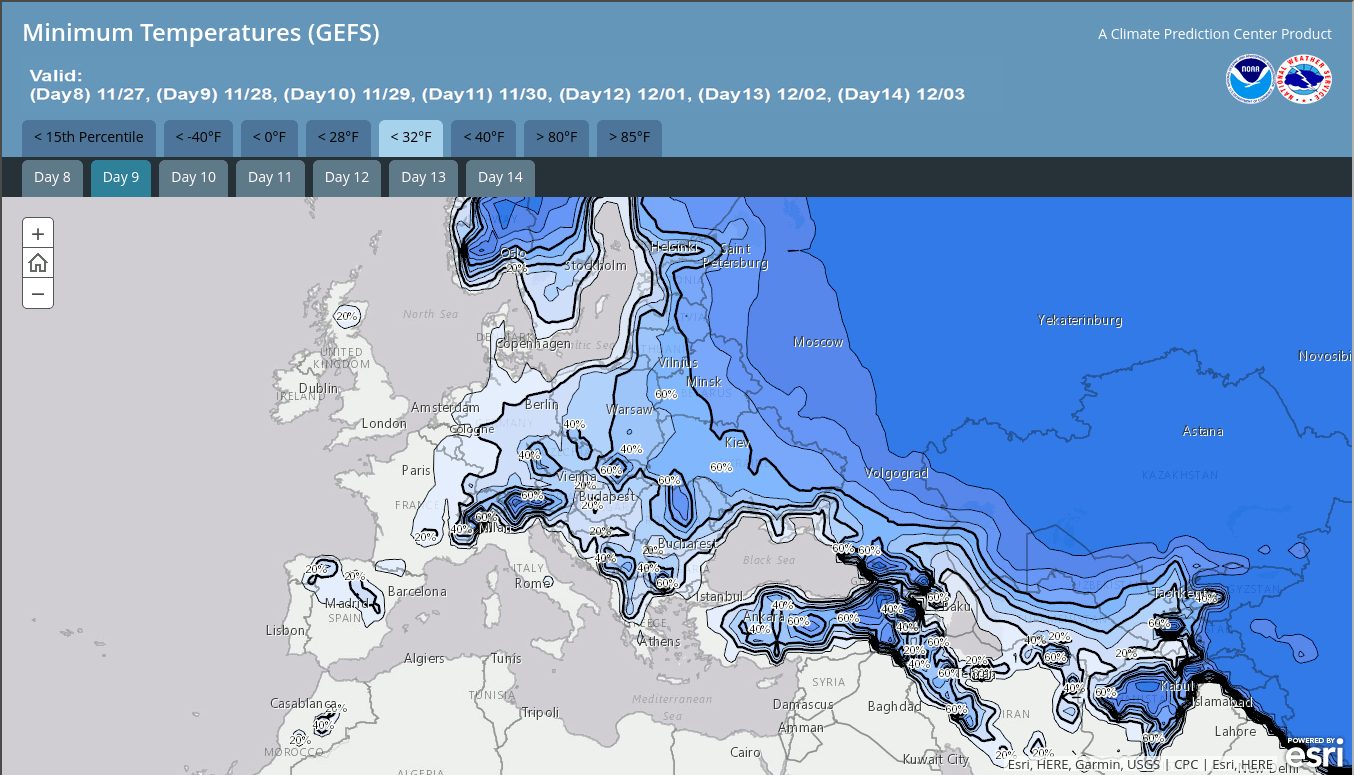The width and height of the screenshot is (1354, 775).
Task: Zoom out of the map with minus button
Action: coord(38,293)
